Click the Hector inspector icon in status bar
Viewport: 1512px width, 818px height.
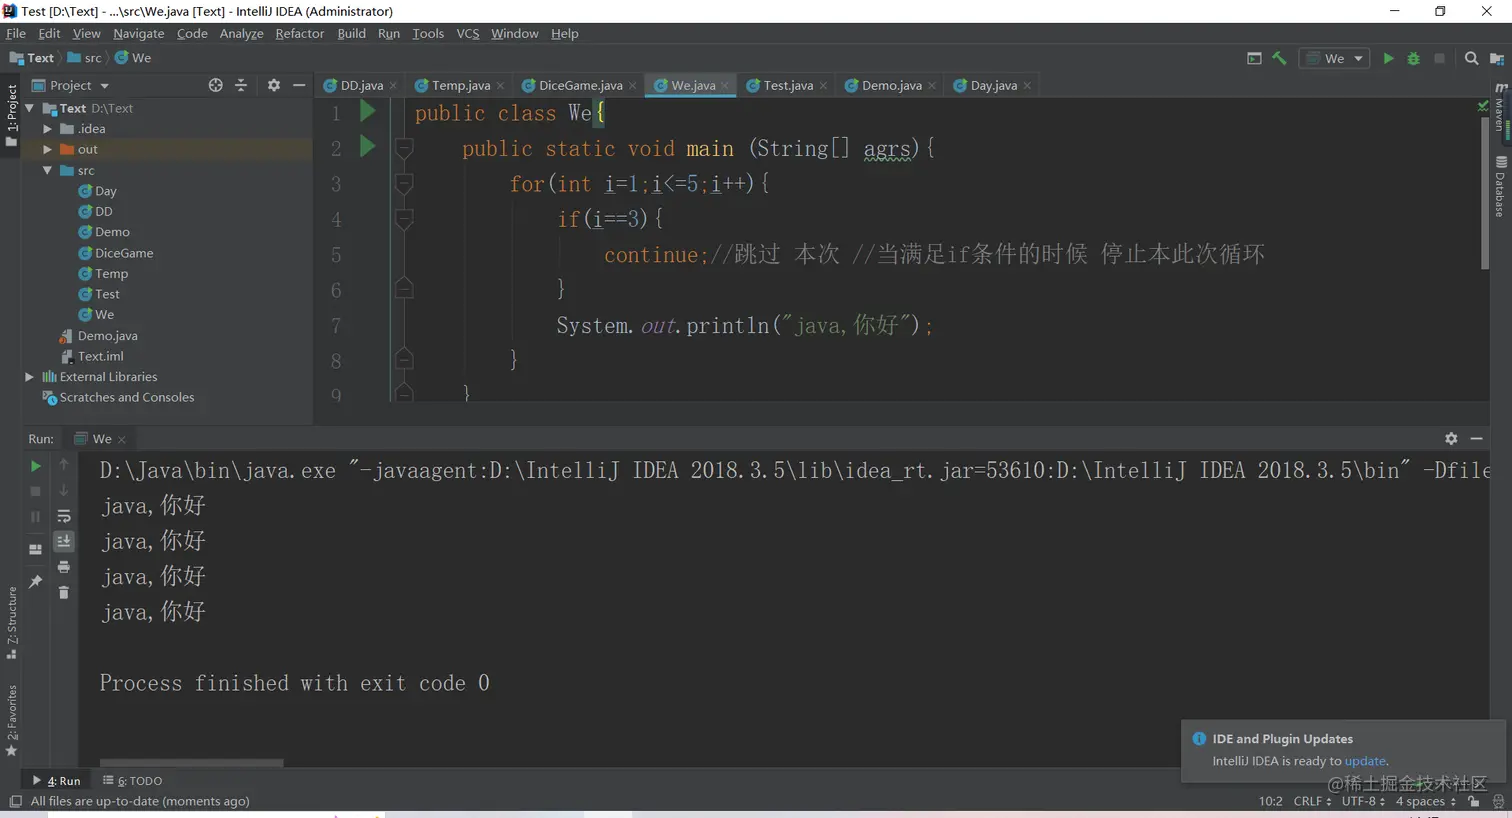[1498, 802]
